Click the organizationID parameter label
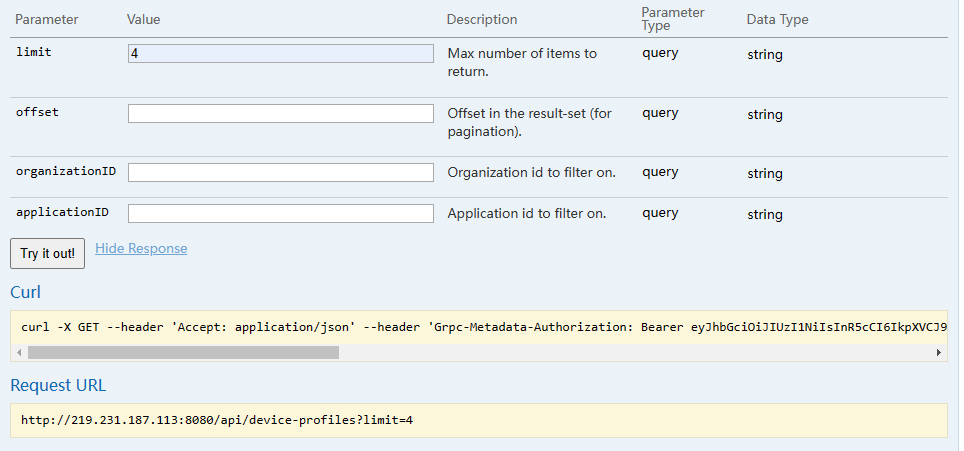964x451 pixels. [x=66, y=172]
